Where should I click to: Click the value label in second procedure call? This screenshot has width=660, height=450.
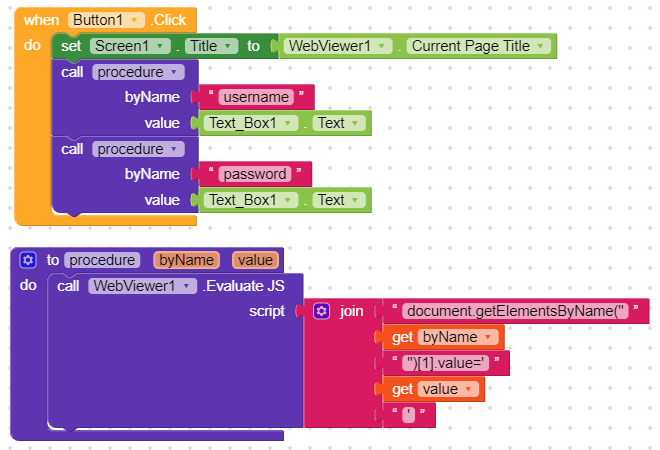click(162, 200)
